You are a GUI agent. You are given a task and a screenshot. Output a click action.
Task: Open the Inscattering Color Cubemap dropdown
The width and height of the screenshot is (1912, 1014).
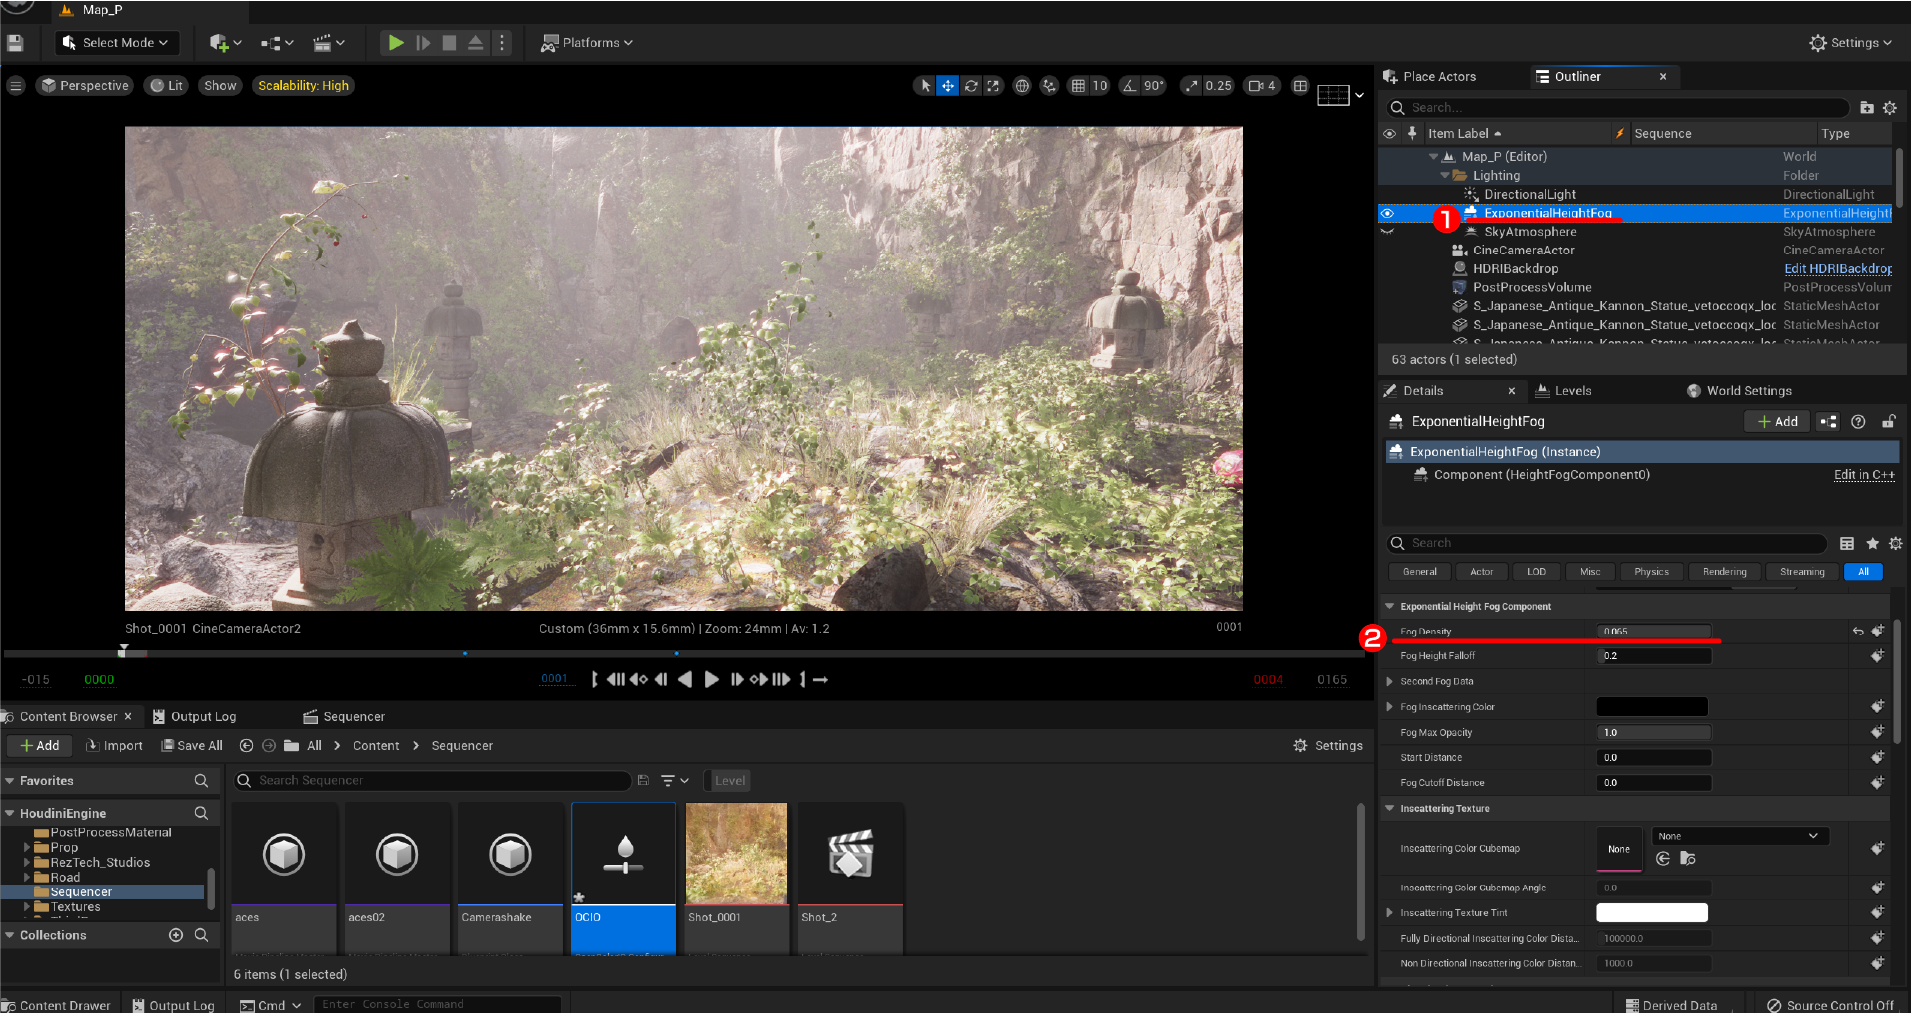(x=1738, y=835)
